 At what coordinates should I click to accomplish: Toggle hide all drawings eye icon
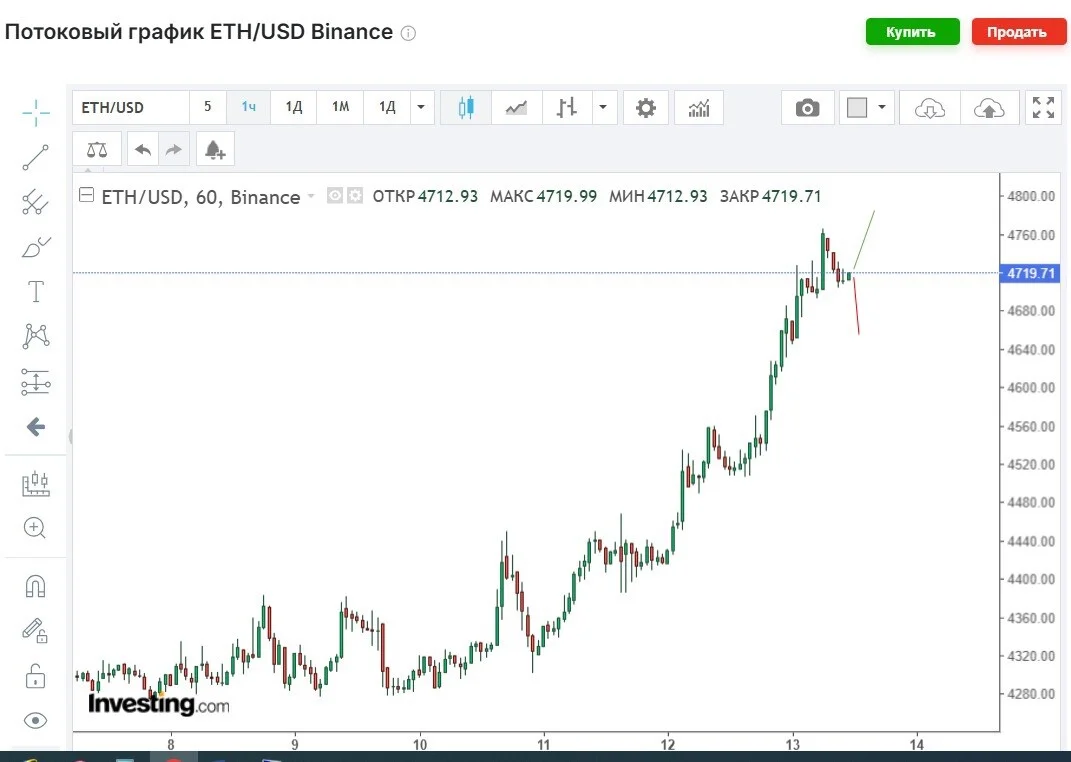click(x=36, y=721)
